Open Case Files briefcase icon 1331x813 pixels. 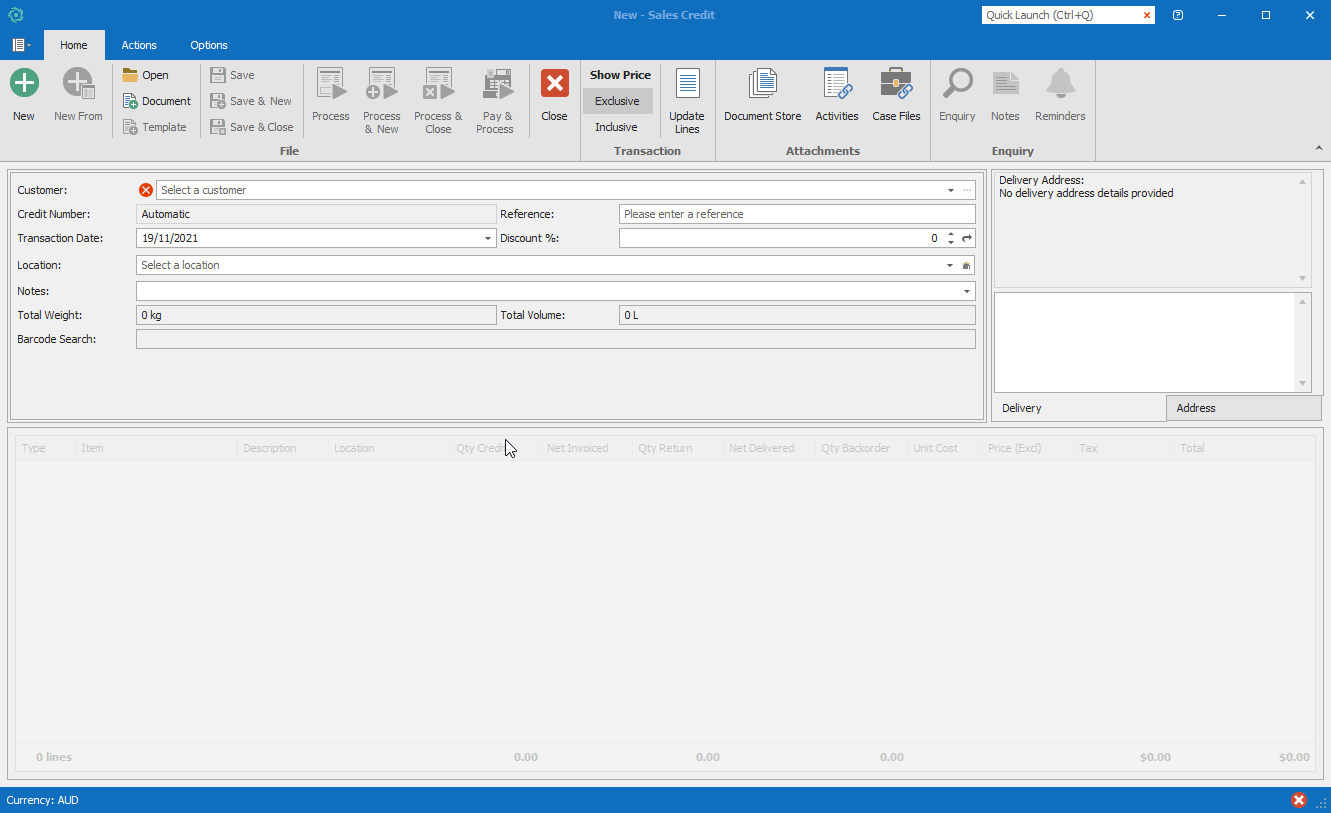[x=896, y=84]
